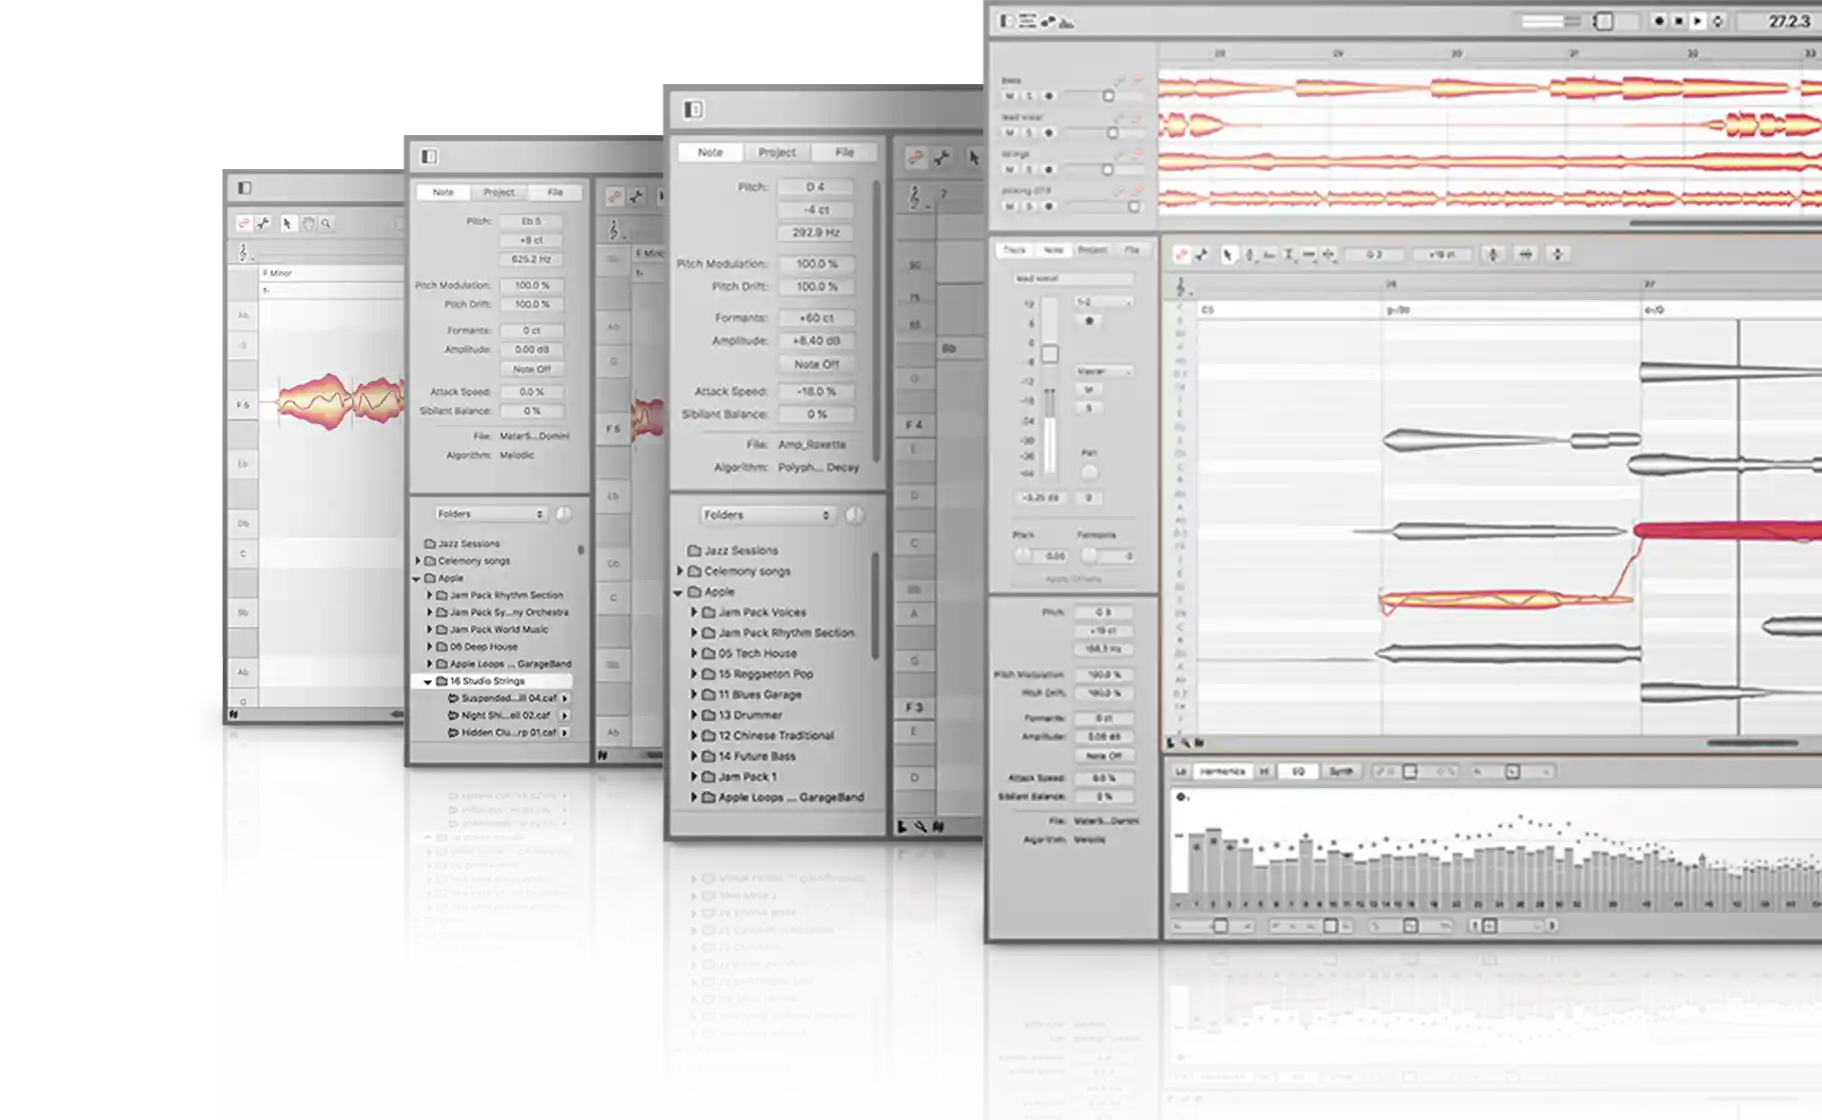Click the Note Off button
Image resolution: width=1822 pixels, height=1120 pixels.
point(816,364)
